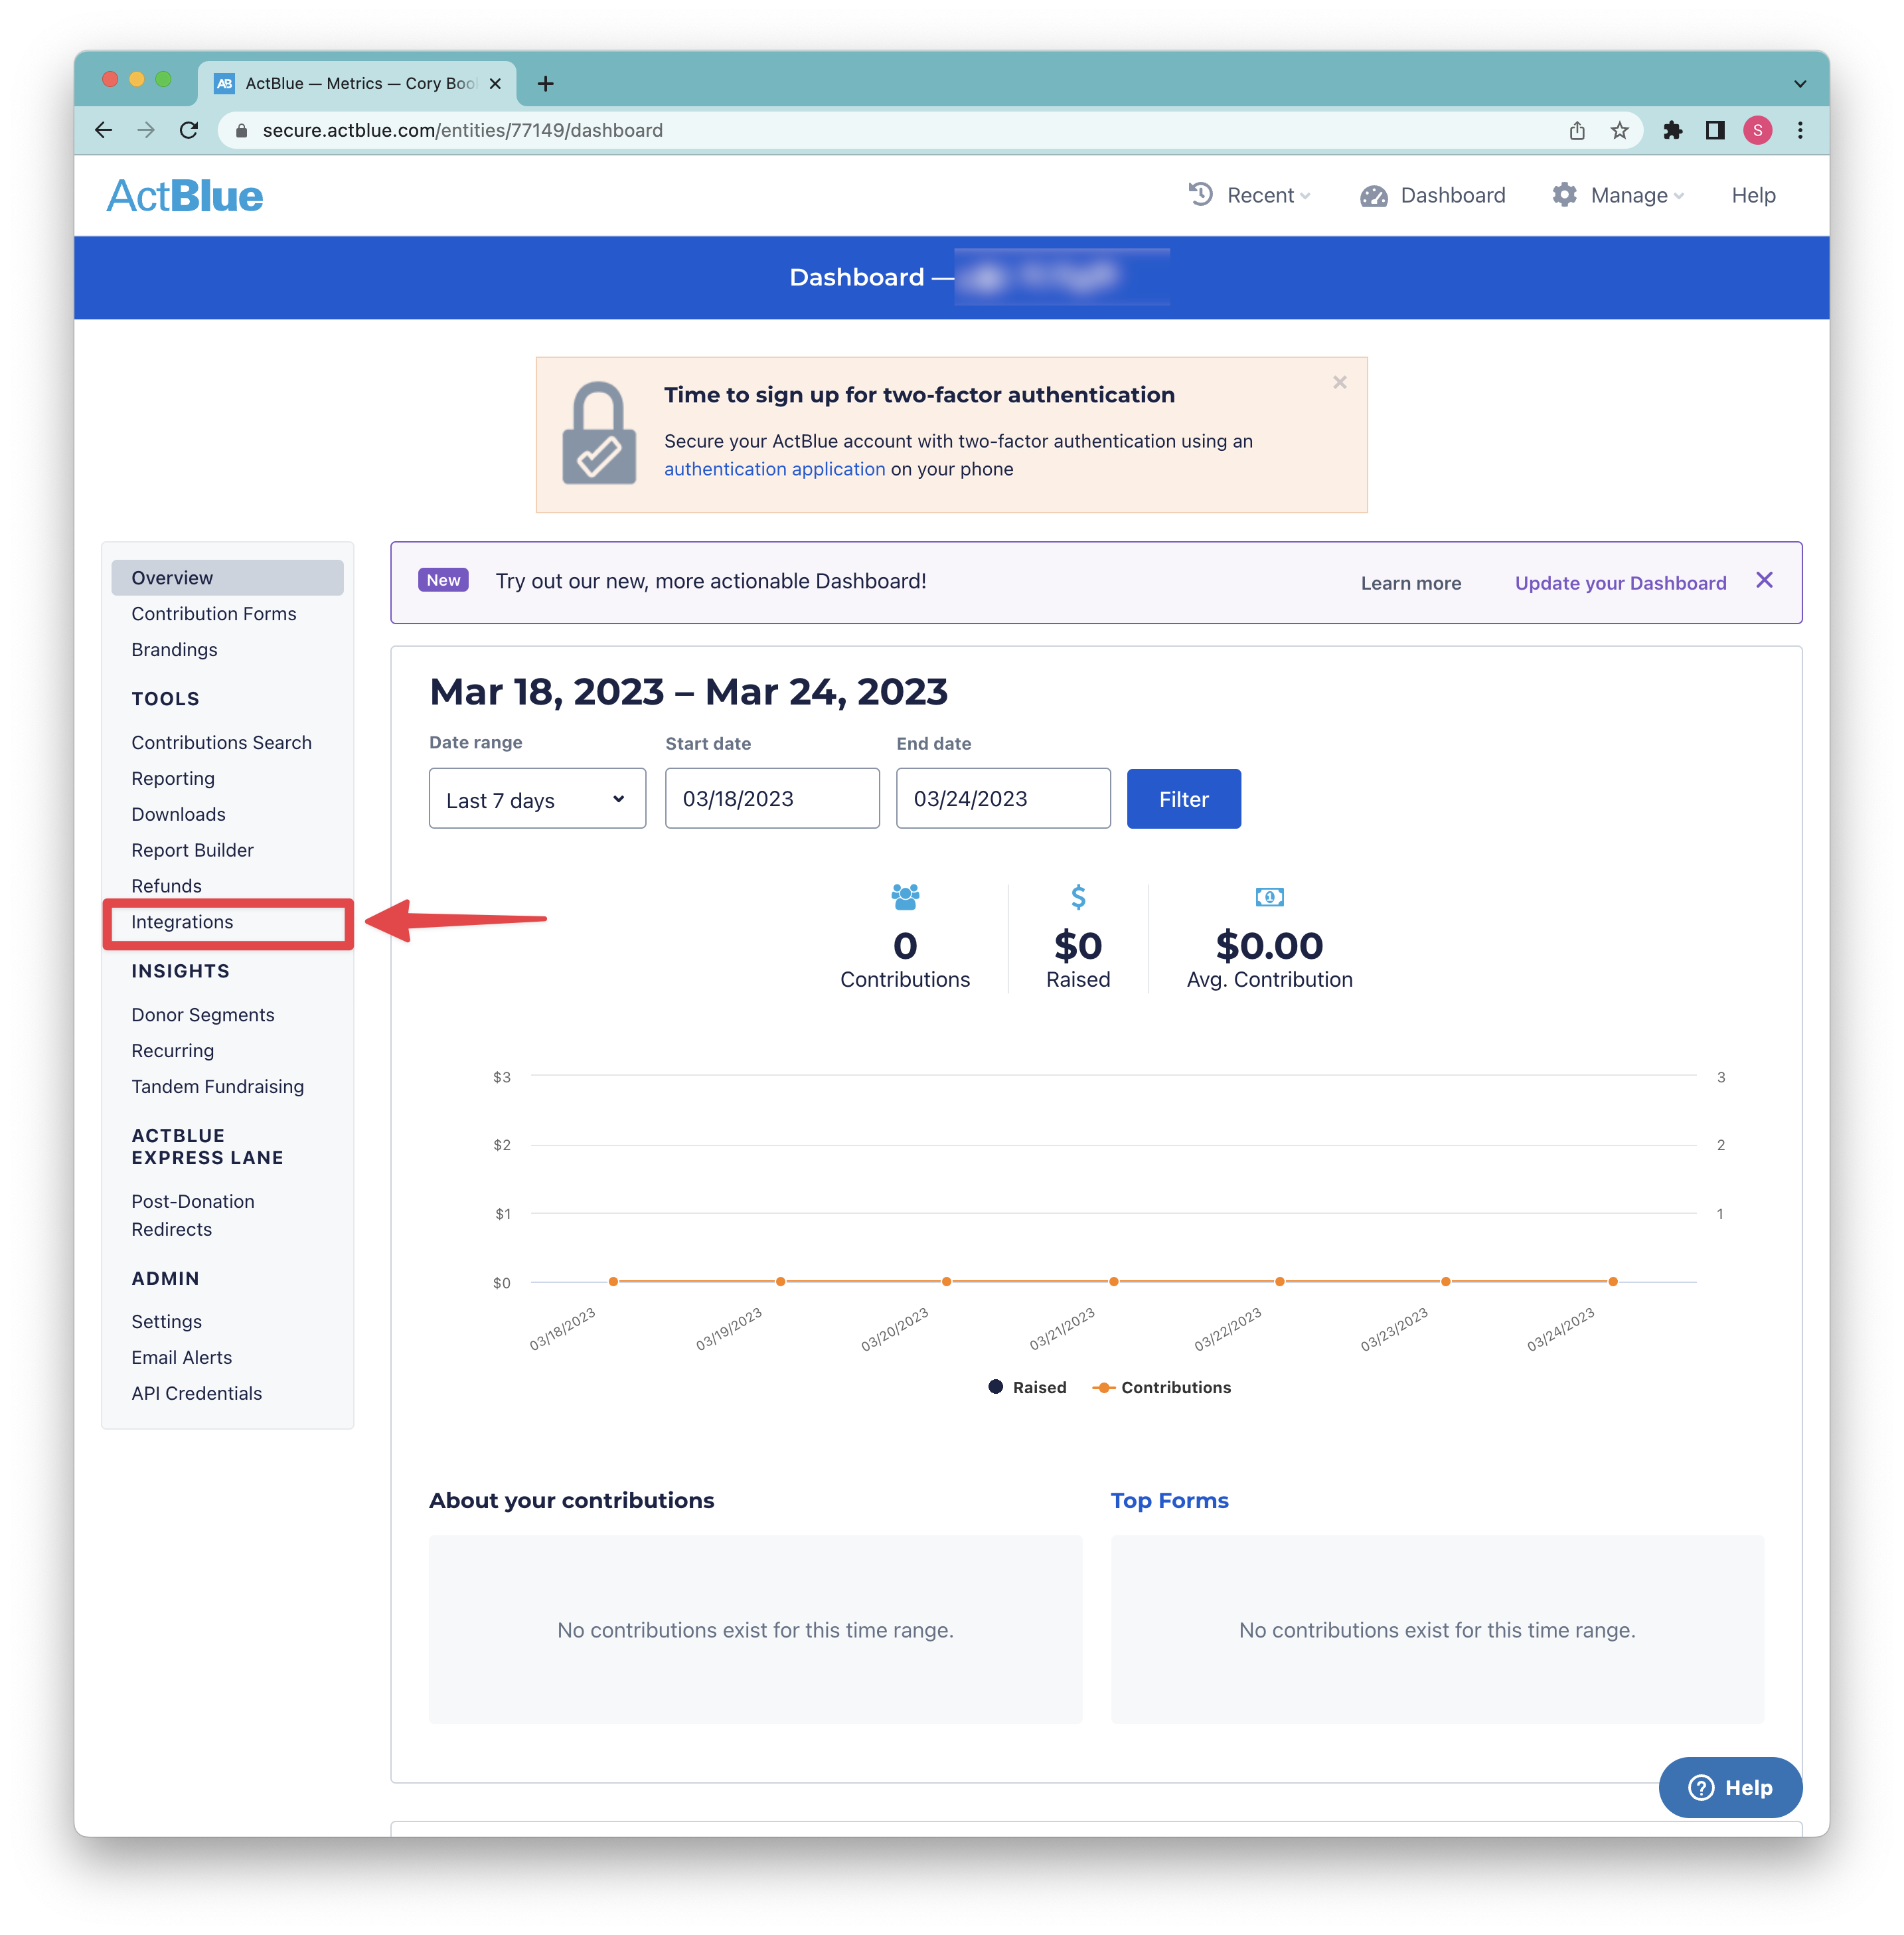
Task: Click the Start date input field
Action: (x=772, y=798)
